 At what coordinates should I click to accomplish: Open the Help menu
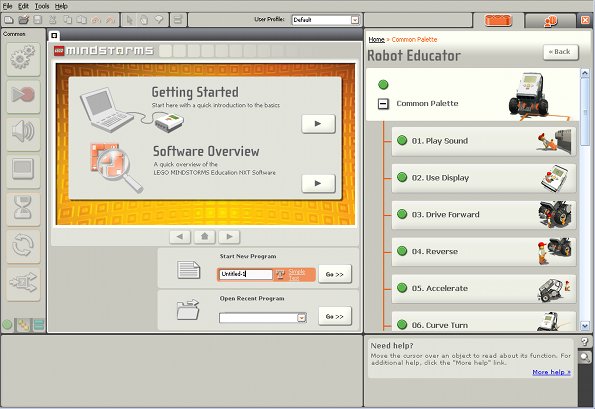61,6
